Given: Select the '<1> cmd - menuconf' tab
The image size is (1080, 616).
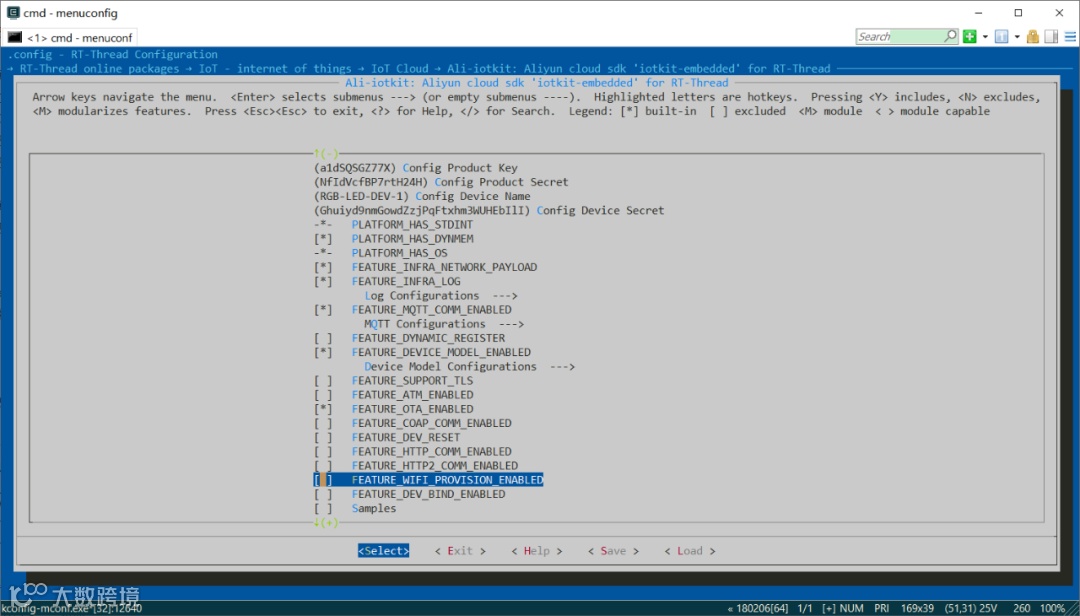Looking at the screenshot, I should click(x=71, y=37).
